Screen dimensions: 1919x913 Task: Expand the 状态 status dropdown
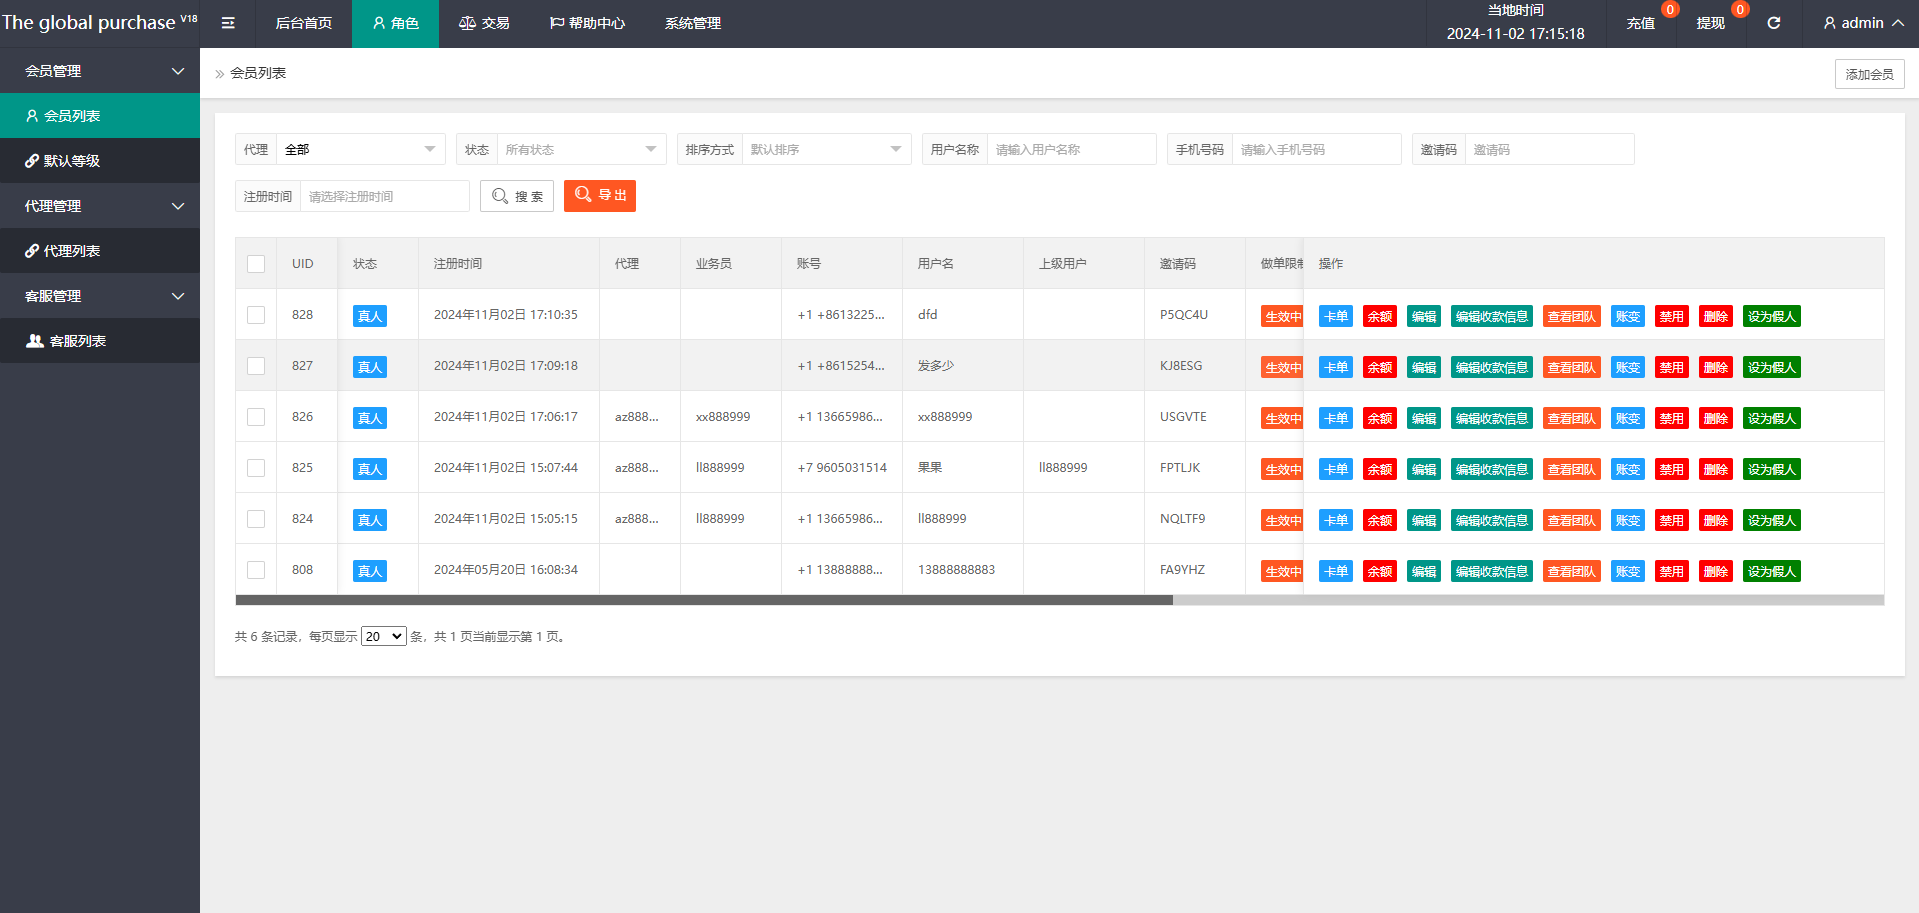click(580, 149)
